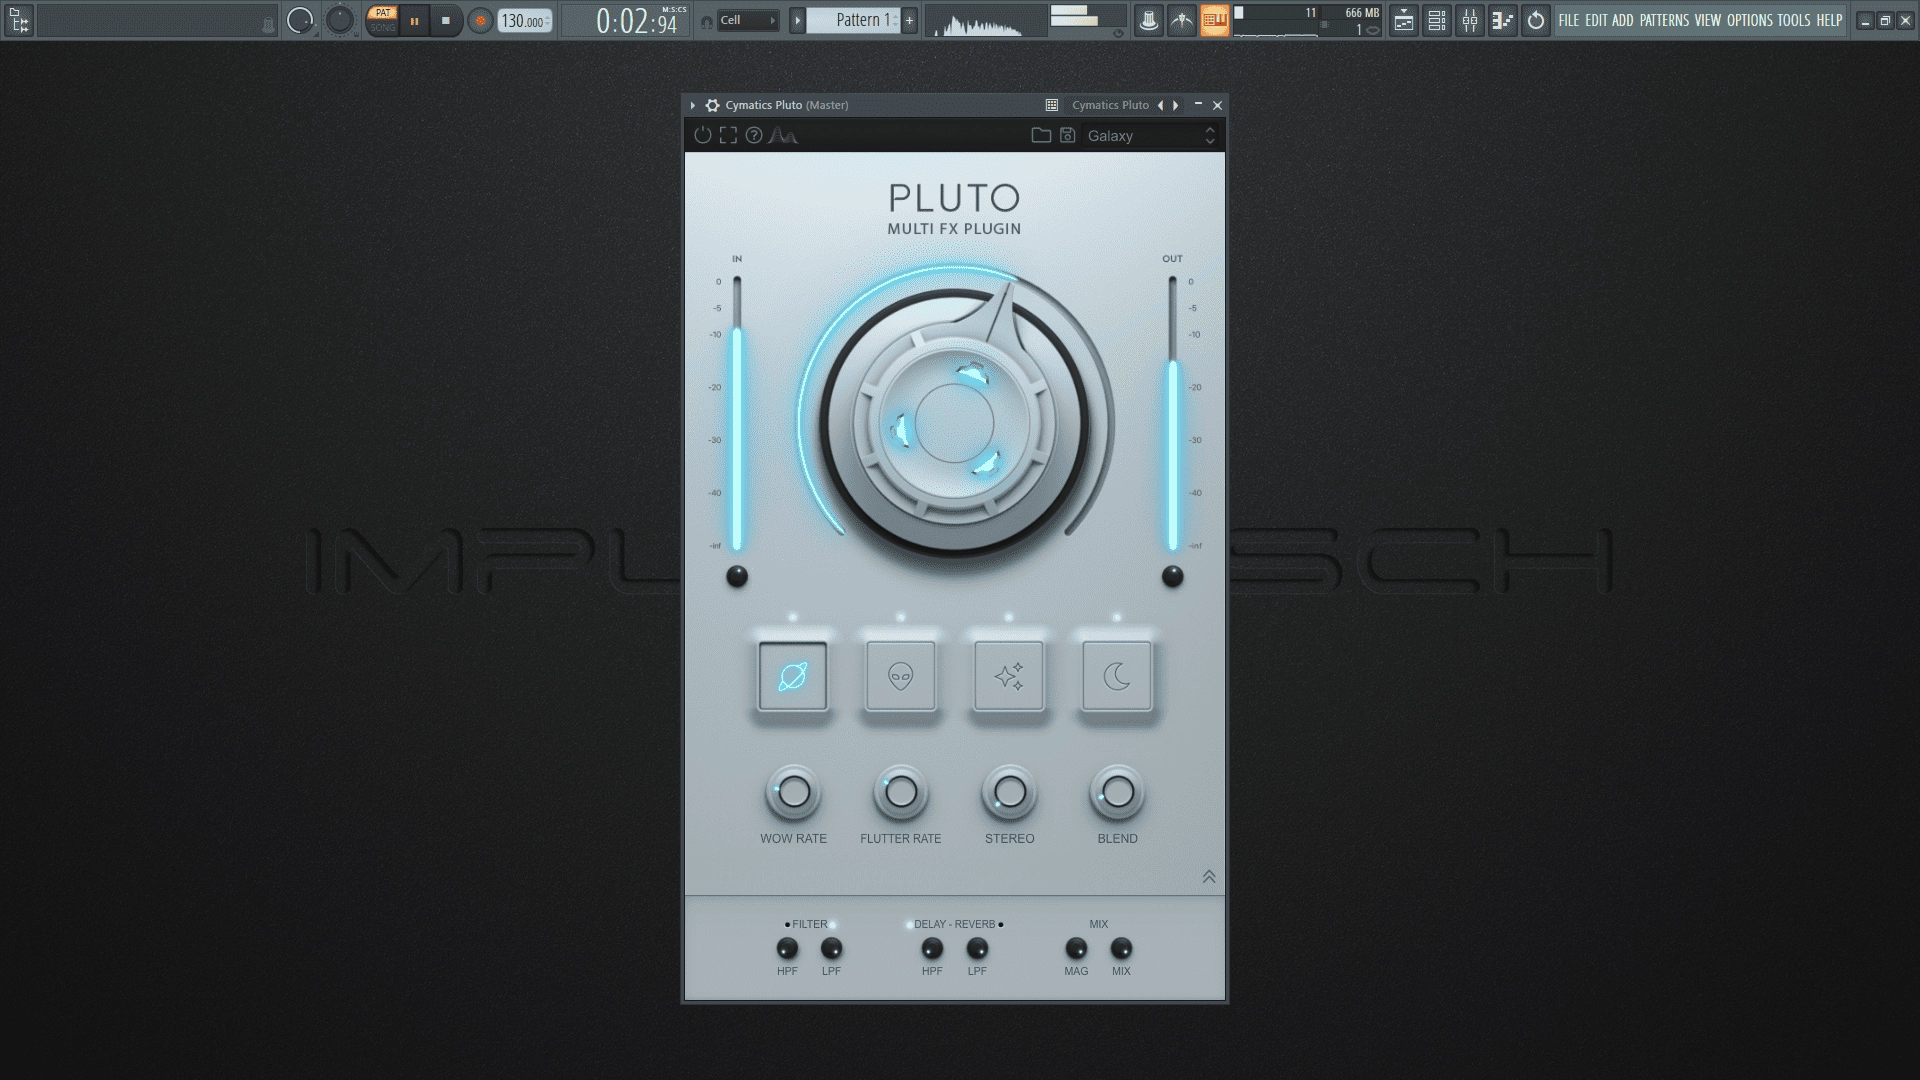Click the Filter LPF knob
The image size is (1920, 1080).
pos(832,948)
